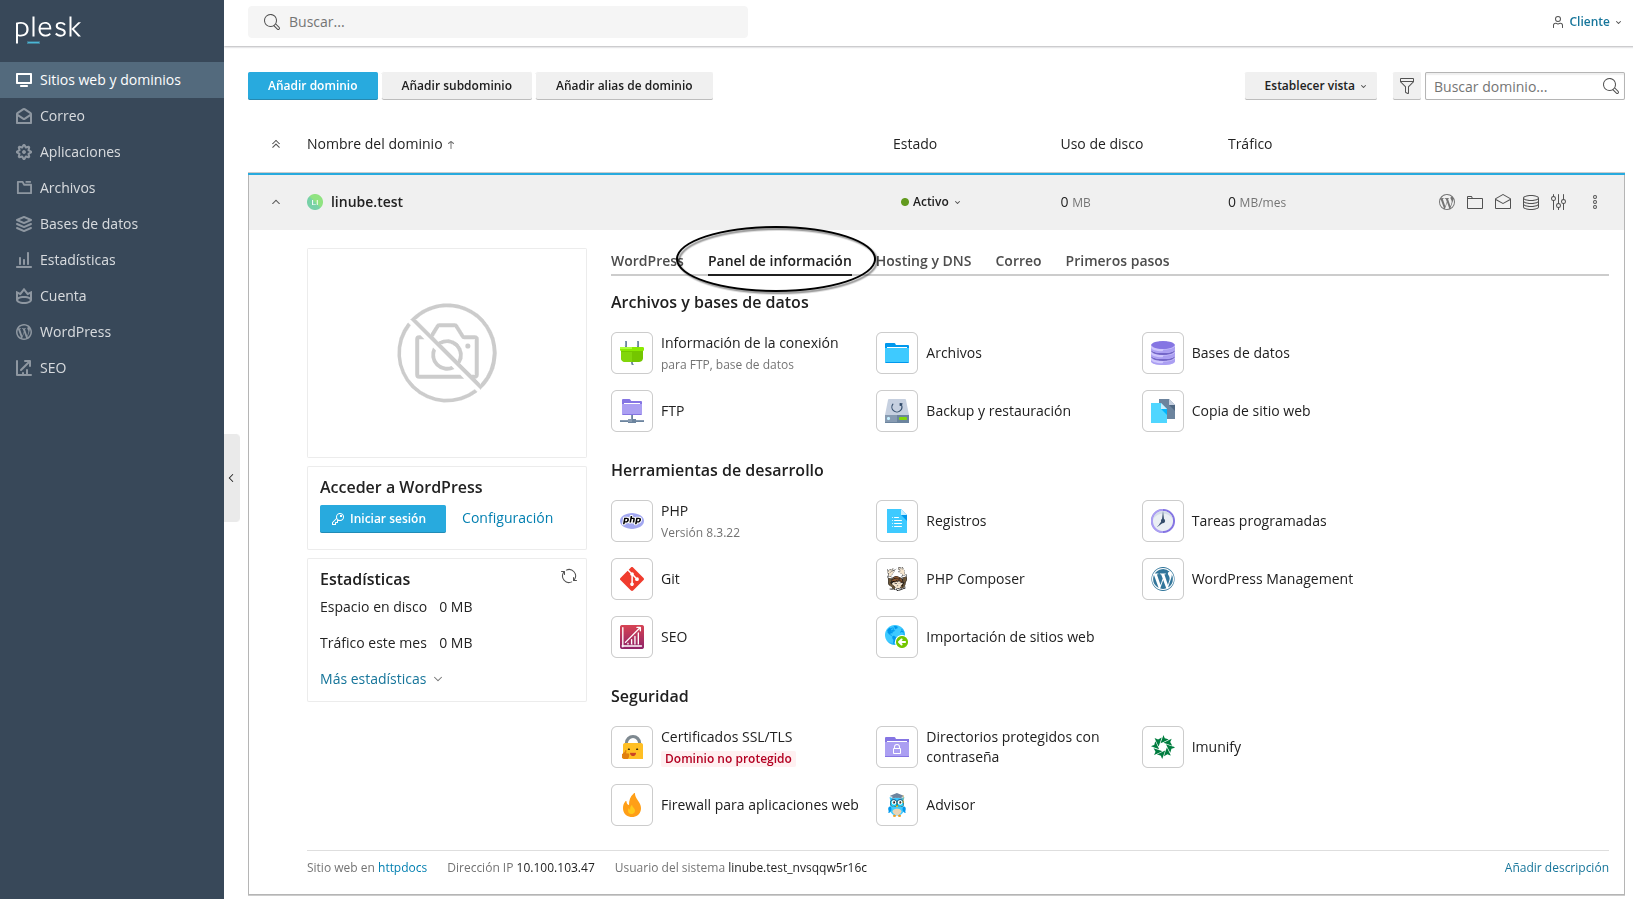
Task: Click the file manager folder icon in linube.test row
Action: pyautogui.click(x=1475, y=202)
